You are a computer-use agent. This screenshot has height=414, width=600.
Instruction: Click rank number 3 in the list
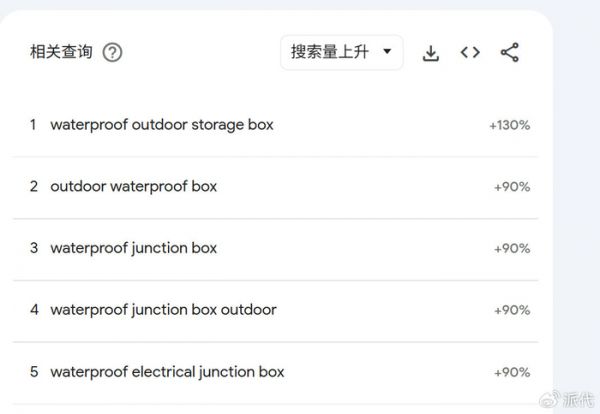point(34,248)
